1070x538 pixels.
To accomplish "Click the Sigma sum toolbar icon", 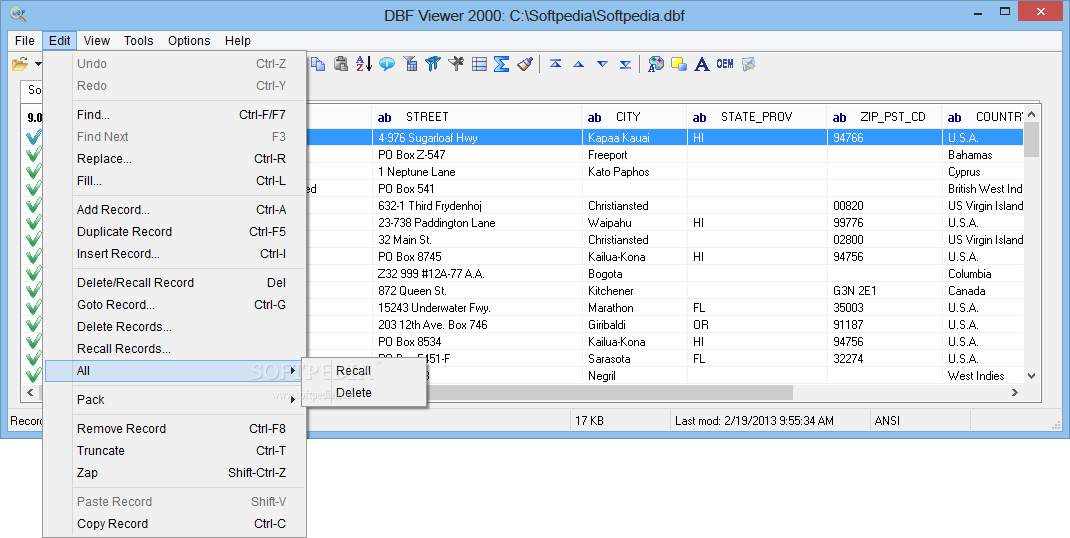I will coord(502,63).
